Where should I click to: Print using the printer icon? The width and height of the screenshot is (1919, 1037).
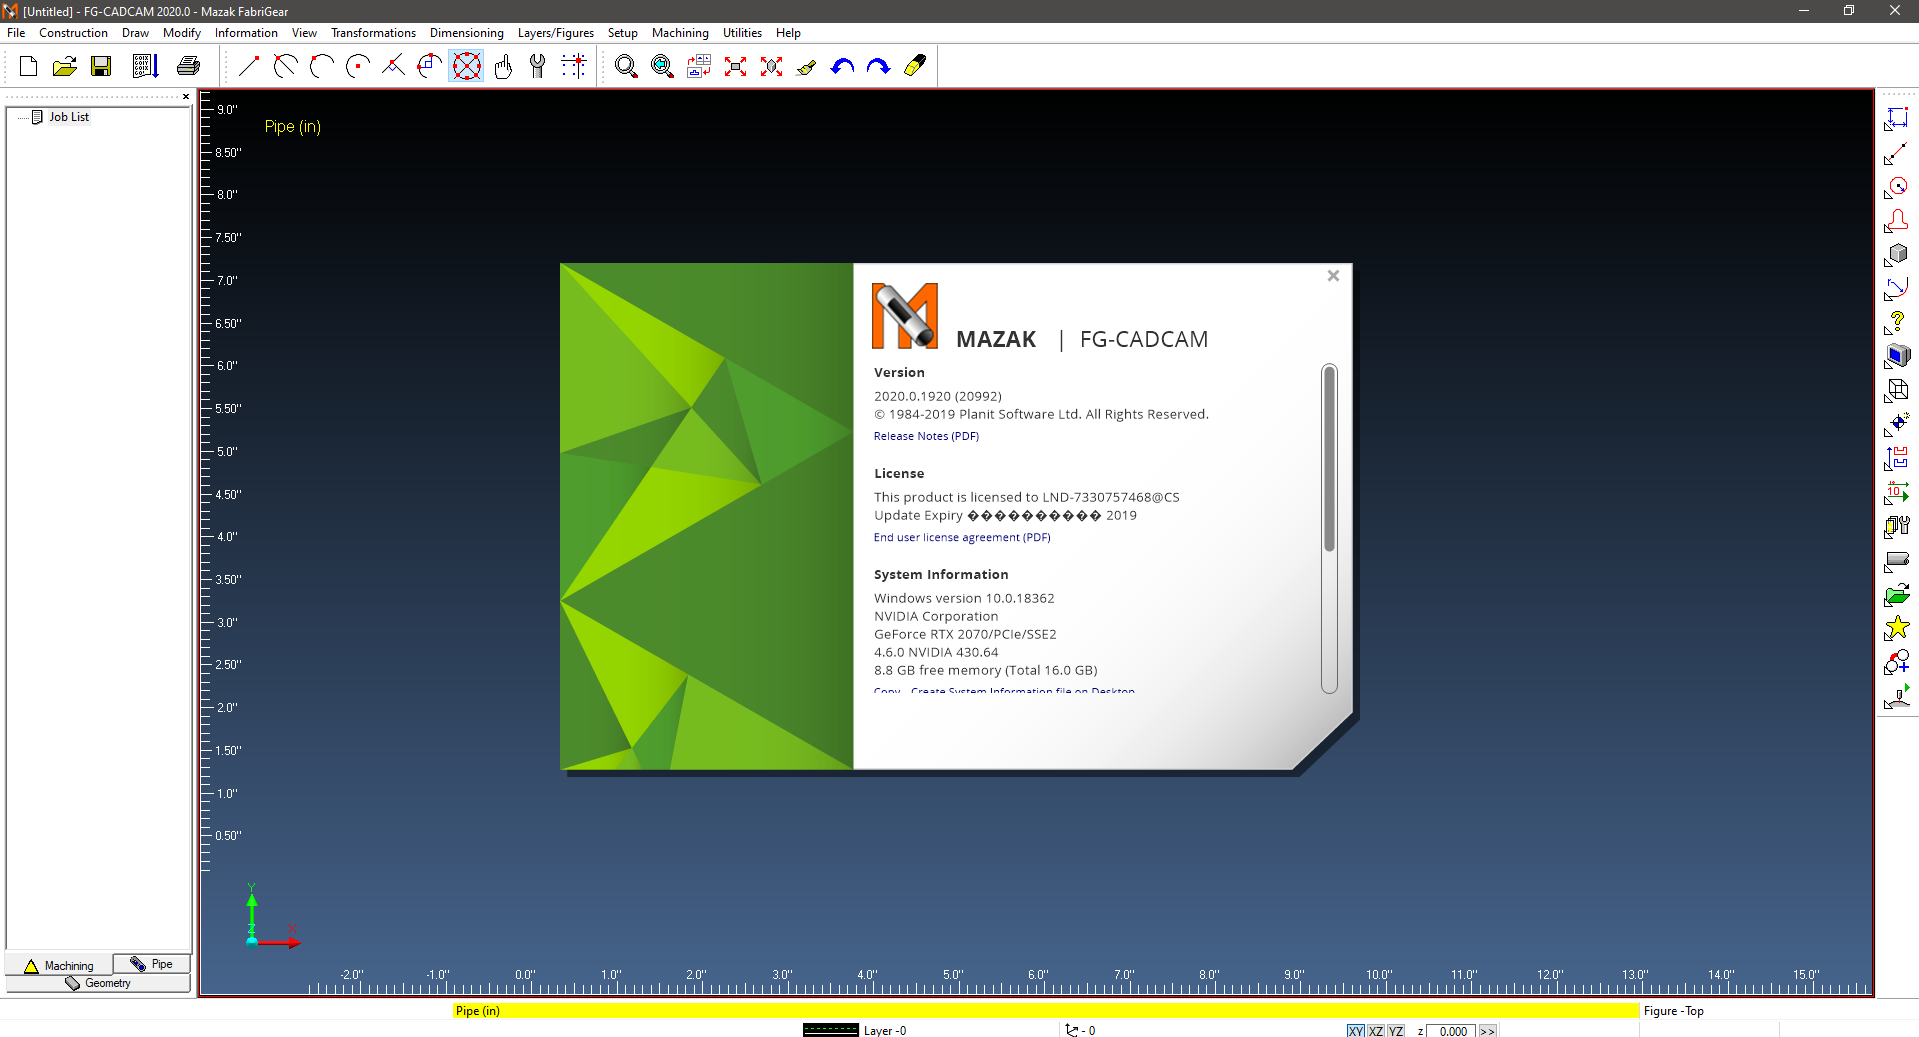coord(188,66)
